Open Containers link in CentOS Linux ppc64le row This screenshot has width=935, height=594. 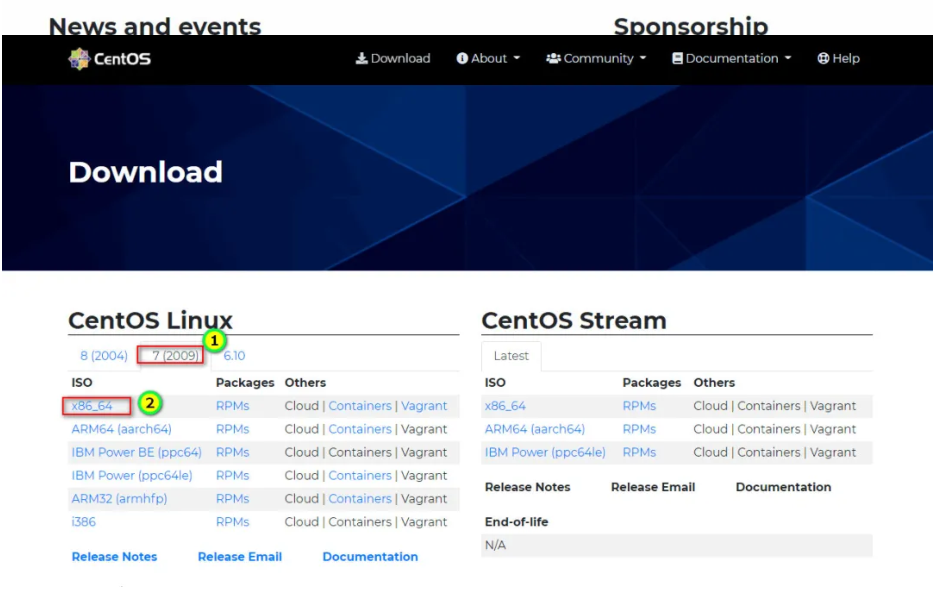coord(360,476)
